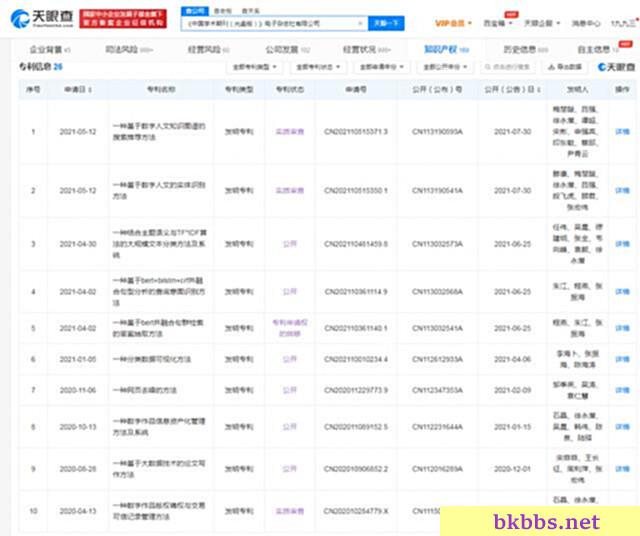Open 详情 link for patent row 8
640x536 pixels.
(622, 427)
